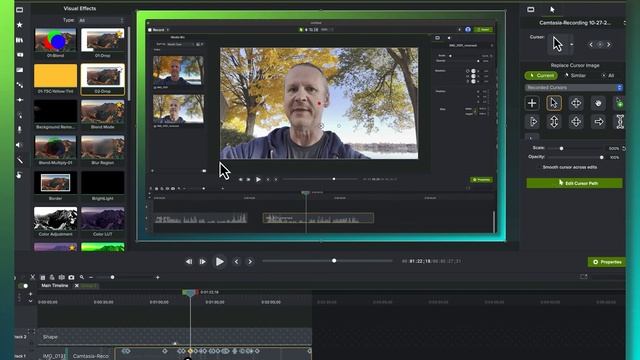
Task: Select the vertical resize cursor image
Action: coord(554,122)
